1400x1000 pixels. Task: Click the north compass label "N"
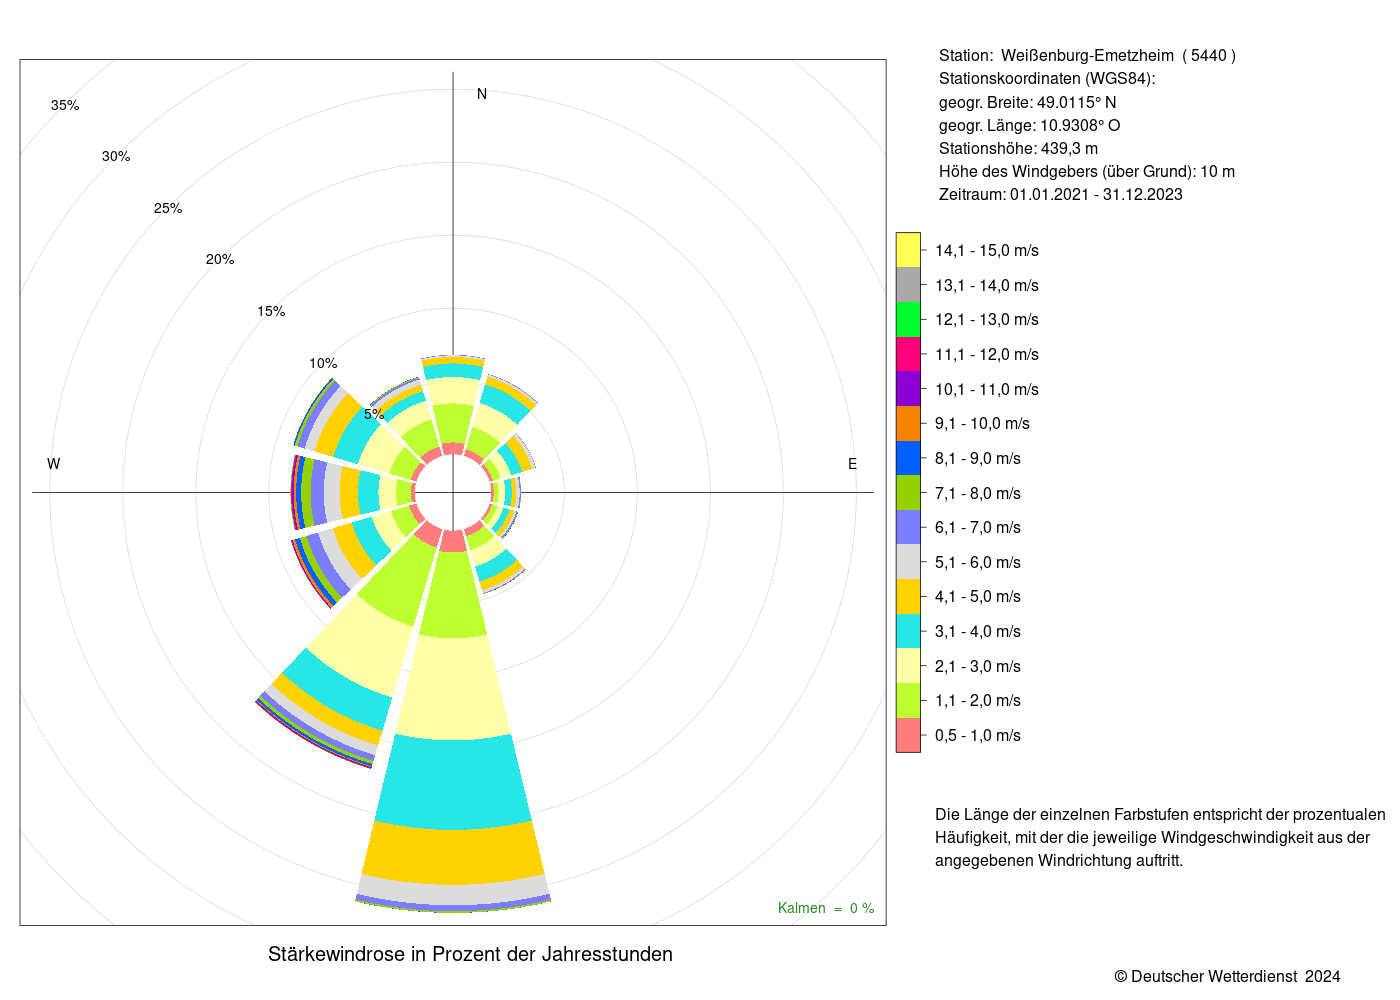pyautogui.click(x=482, y=94)
